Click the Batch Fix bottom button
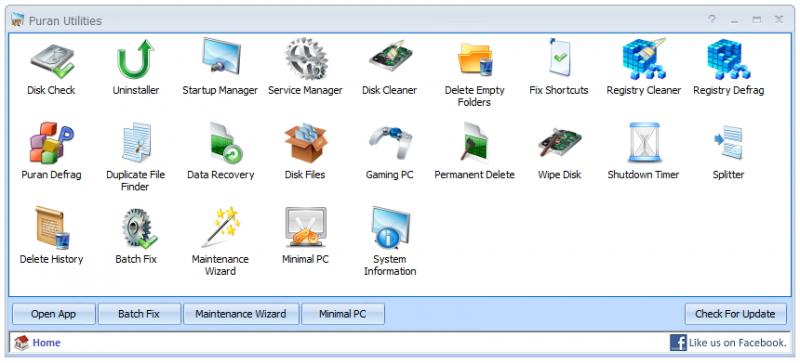The image size is (800, 363). [x=139, y=314]
